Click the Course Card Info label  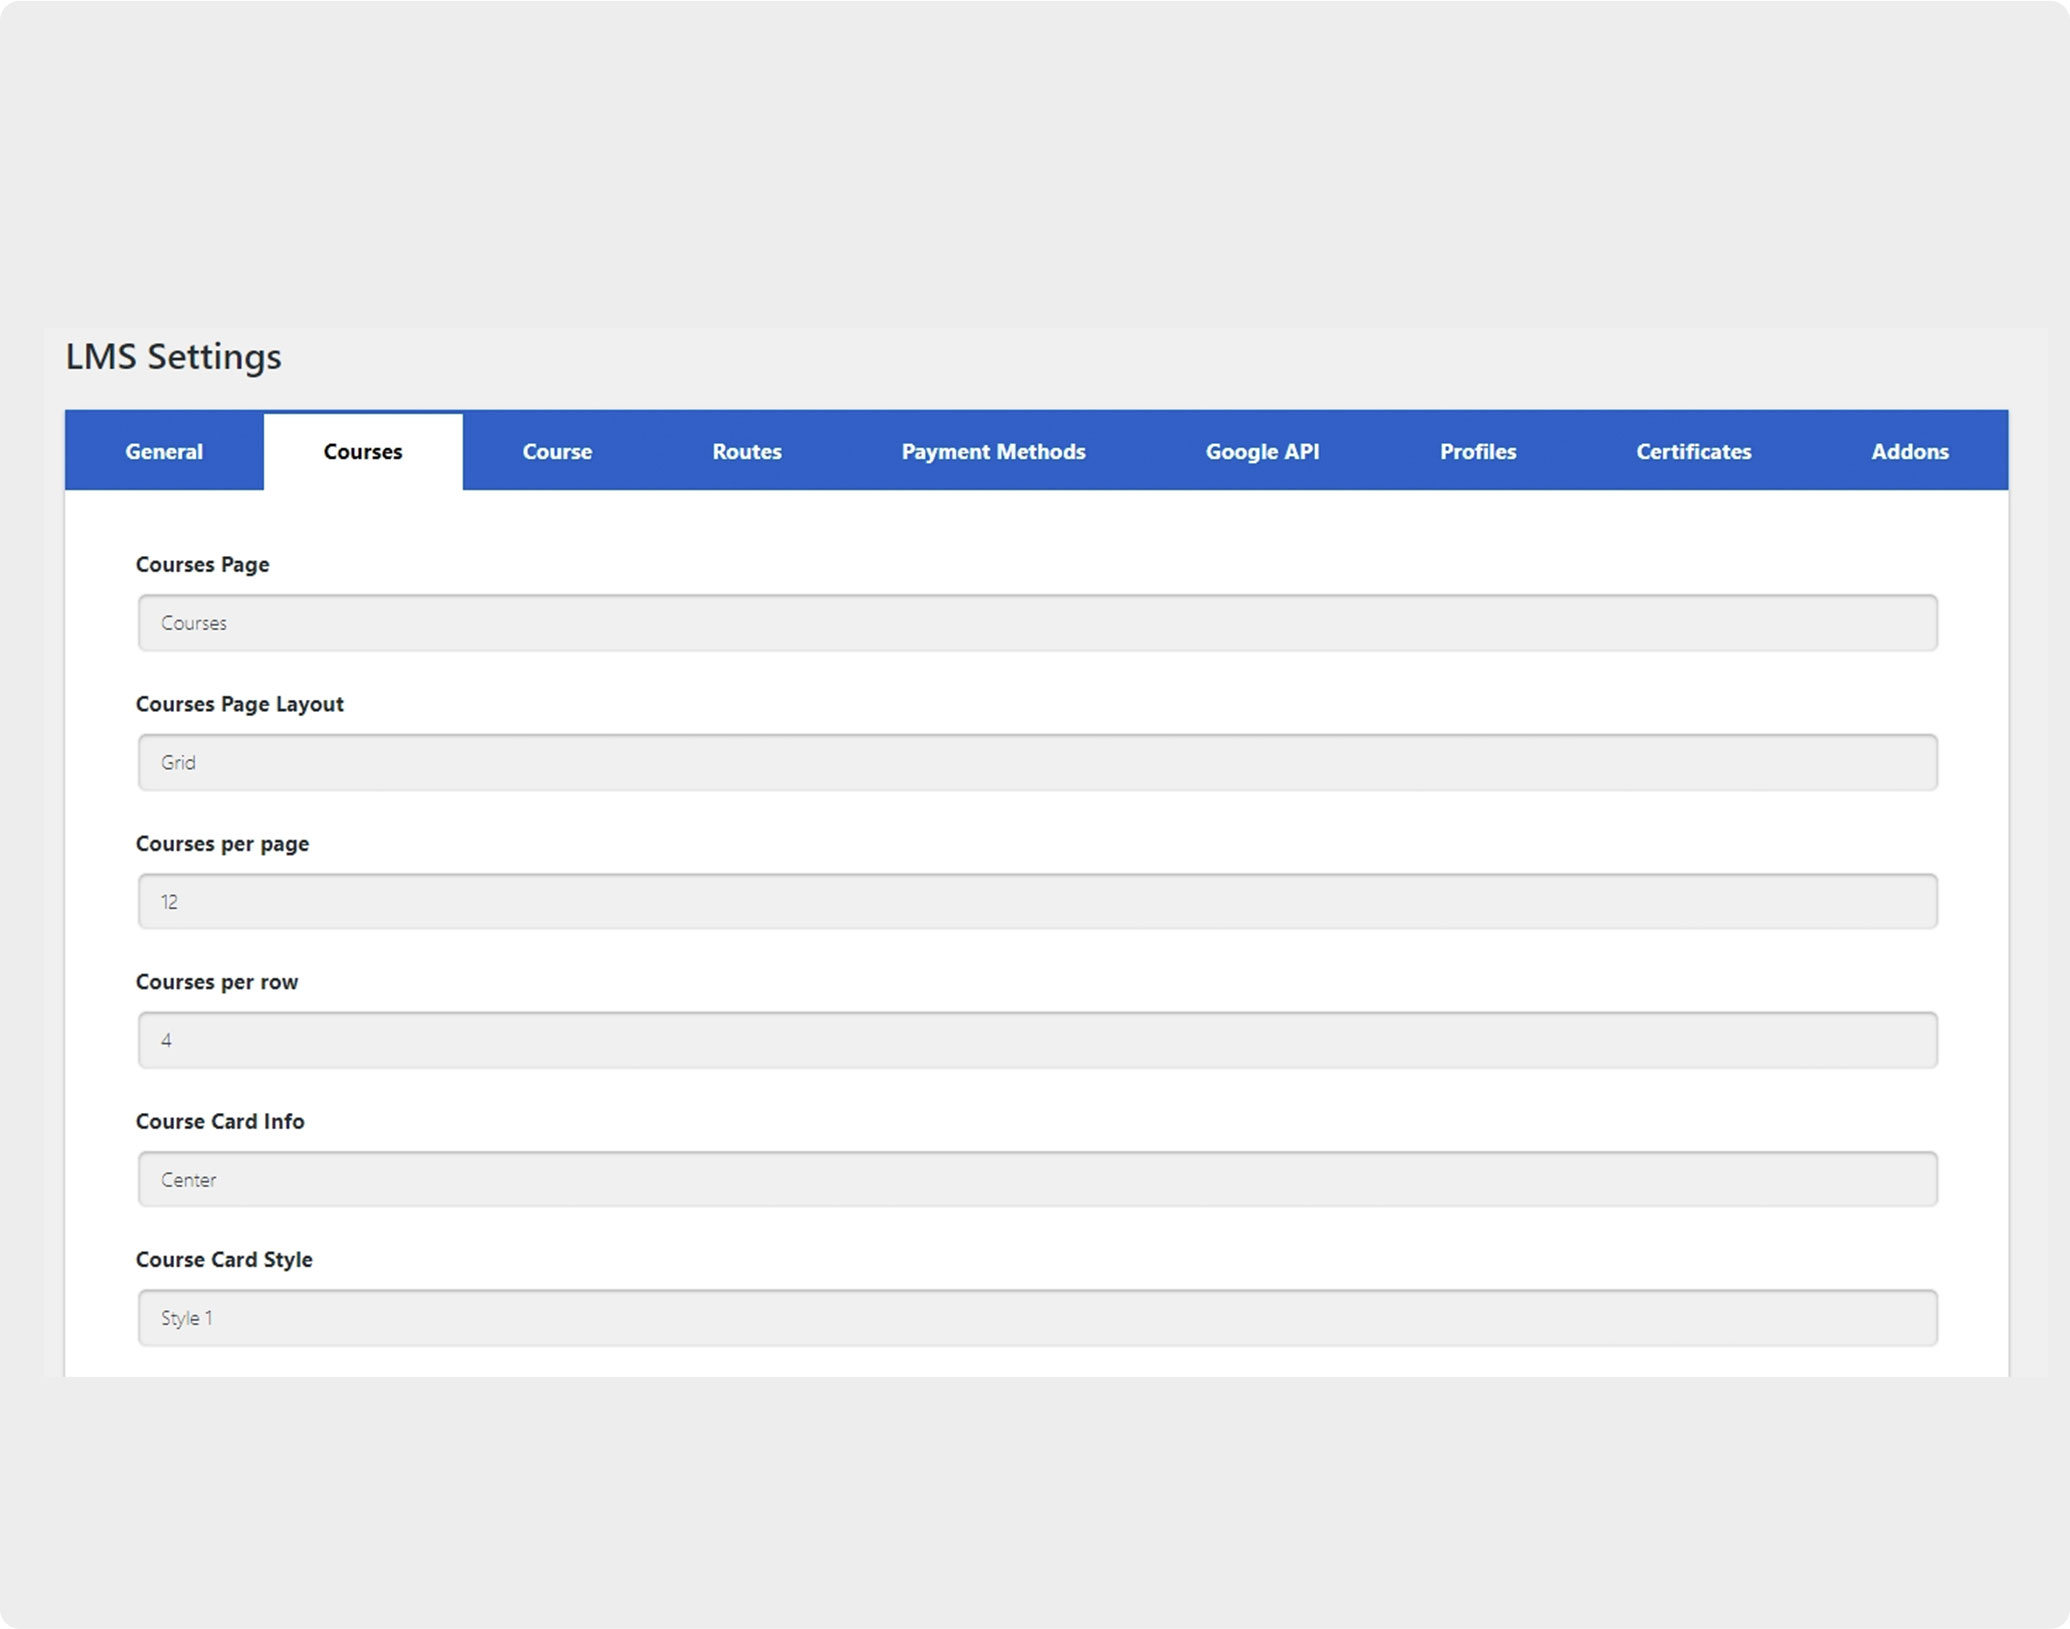tap(220, 1121)
